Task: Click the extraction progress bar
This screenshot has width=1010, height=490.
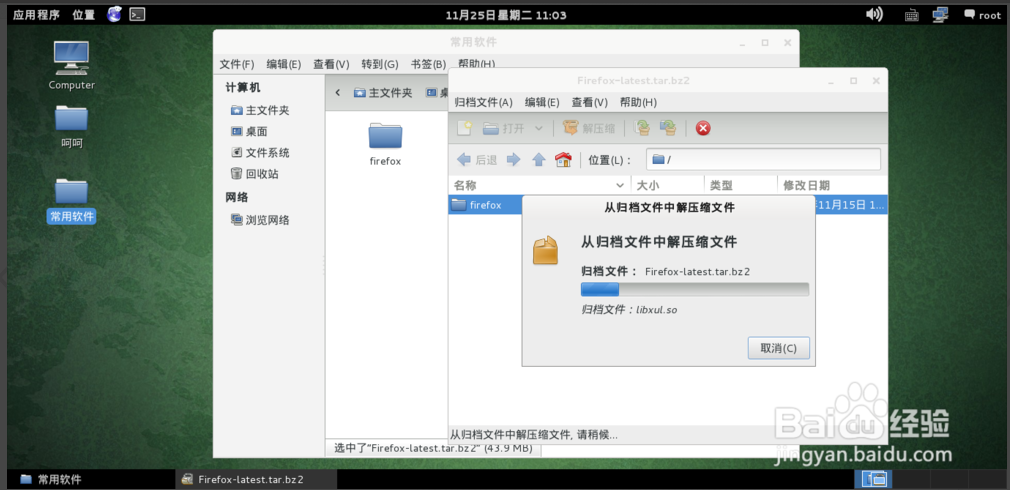Action: coord(695,289)
